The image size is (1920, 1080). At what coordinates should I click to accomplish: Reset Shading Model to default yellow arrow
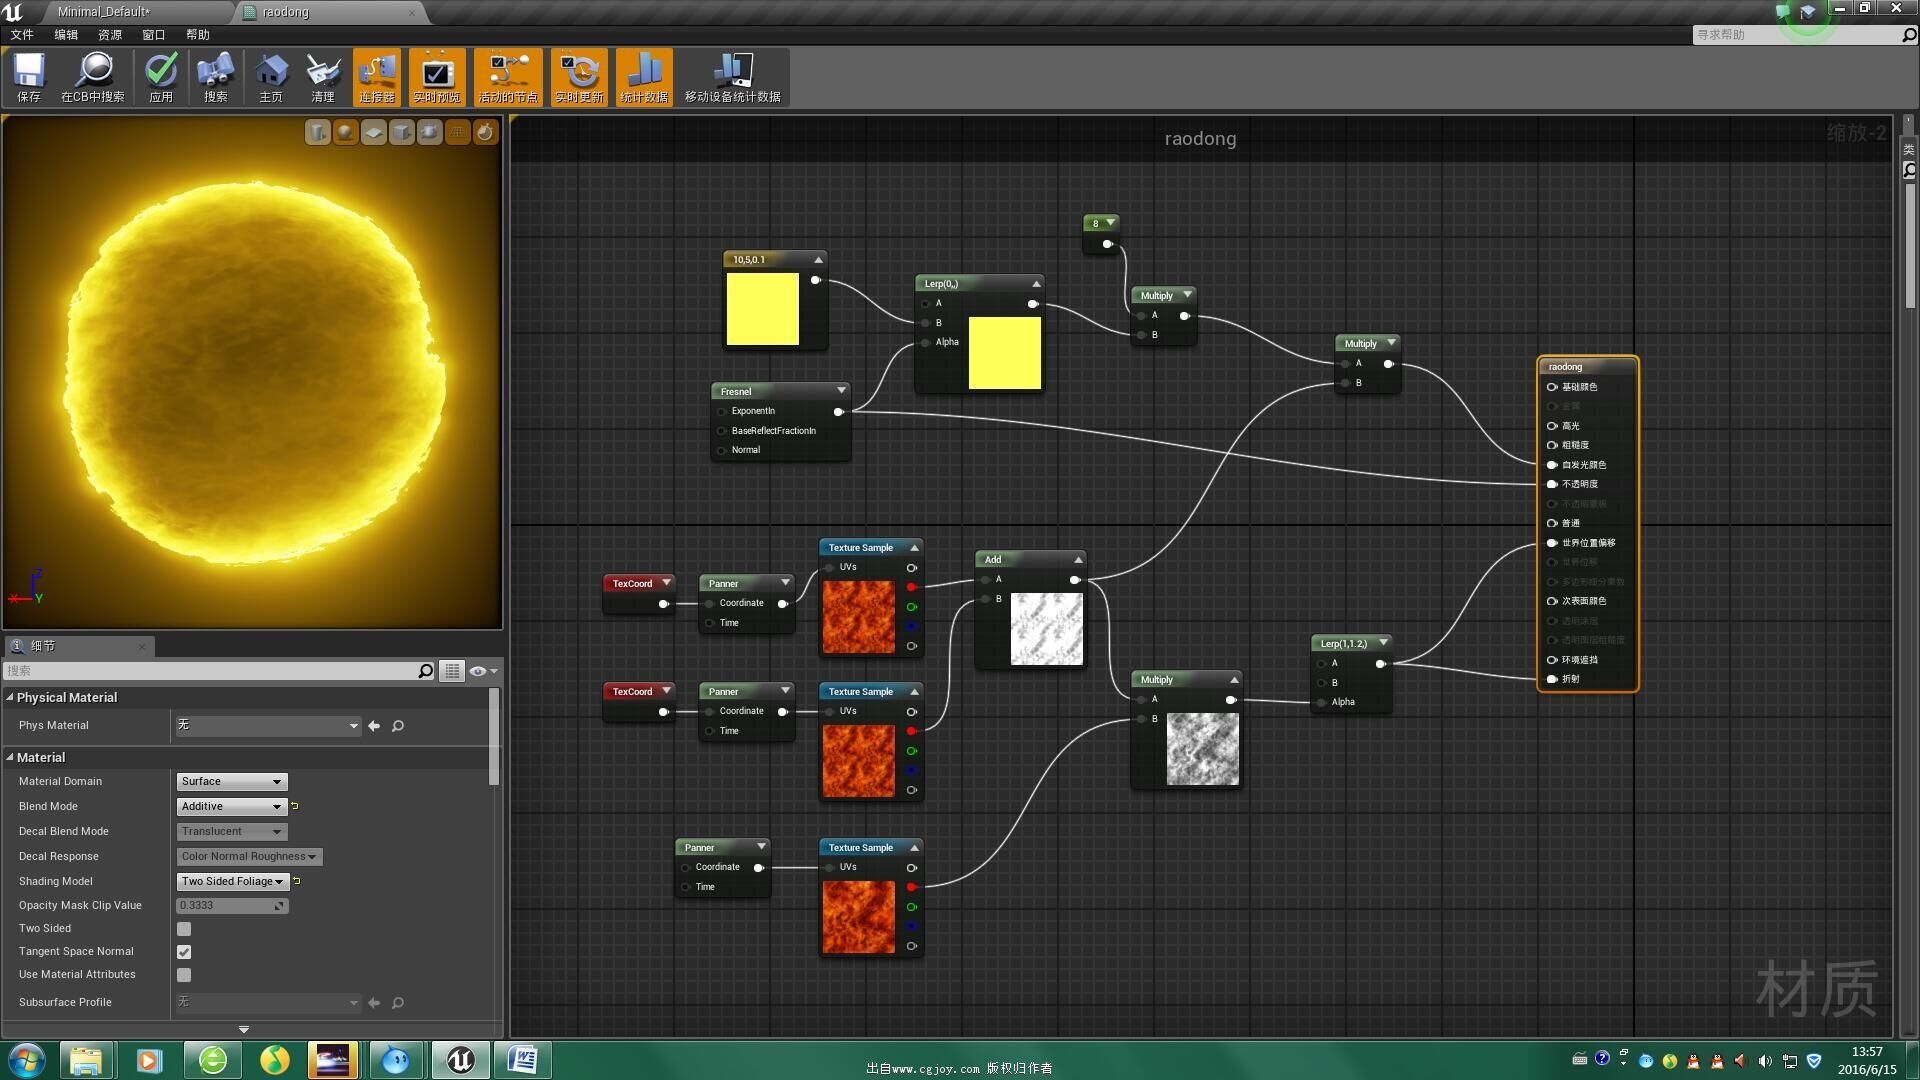(x=297, y=881)
